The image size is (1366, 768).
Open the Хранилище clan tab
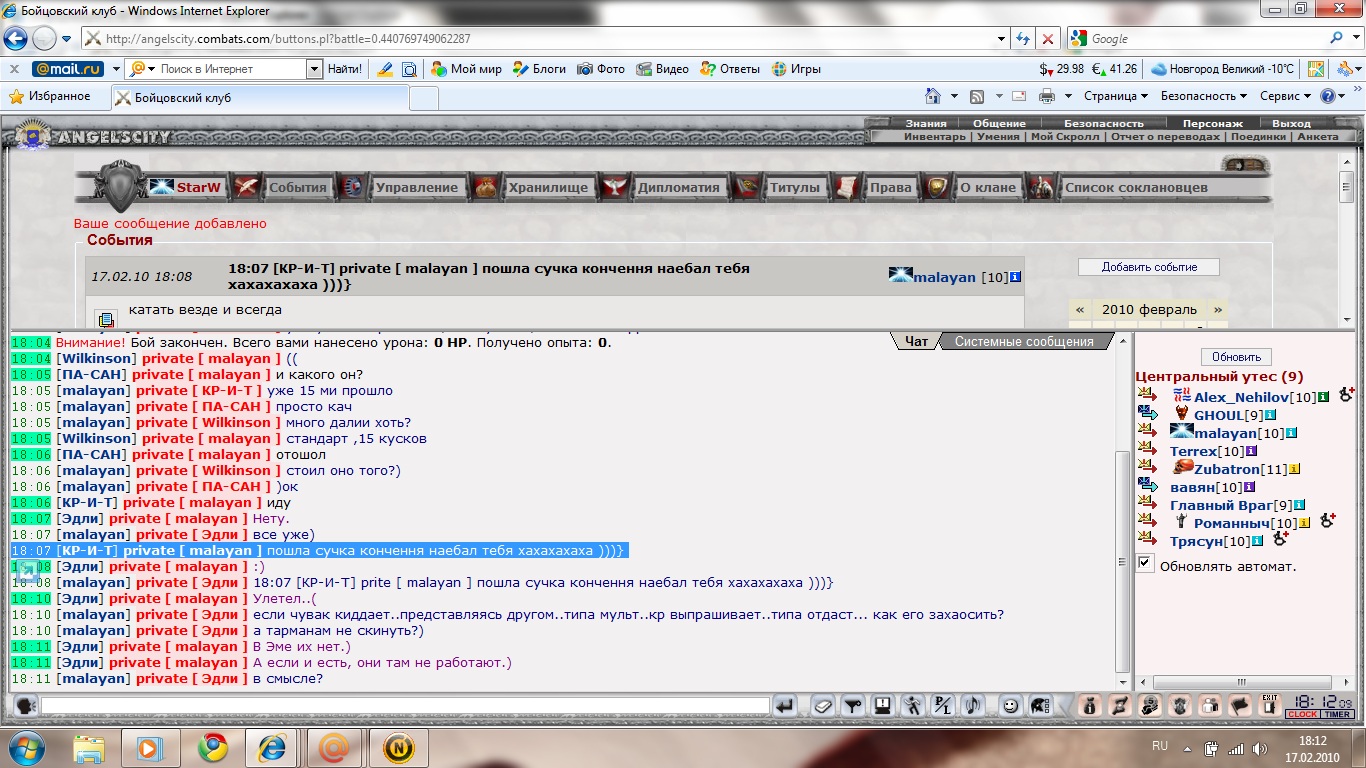[x=548, y=187]
